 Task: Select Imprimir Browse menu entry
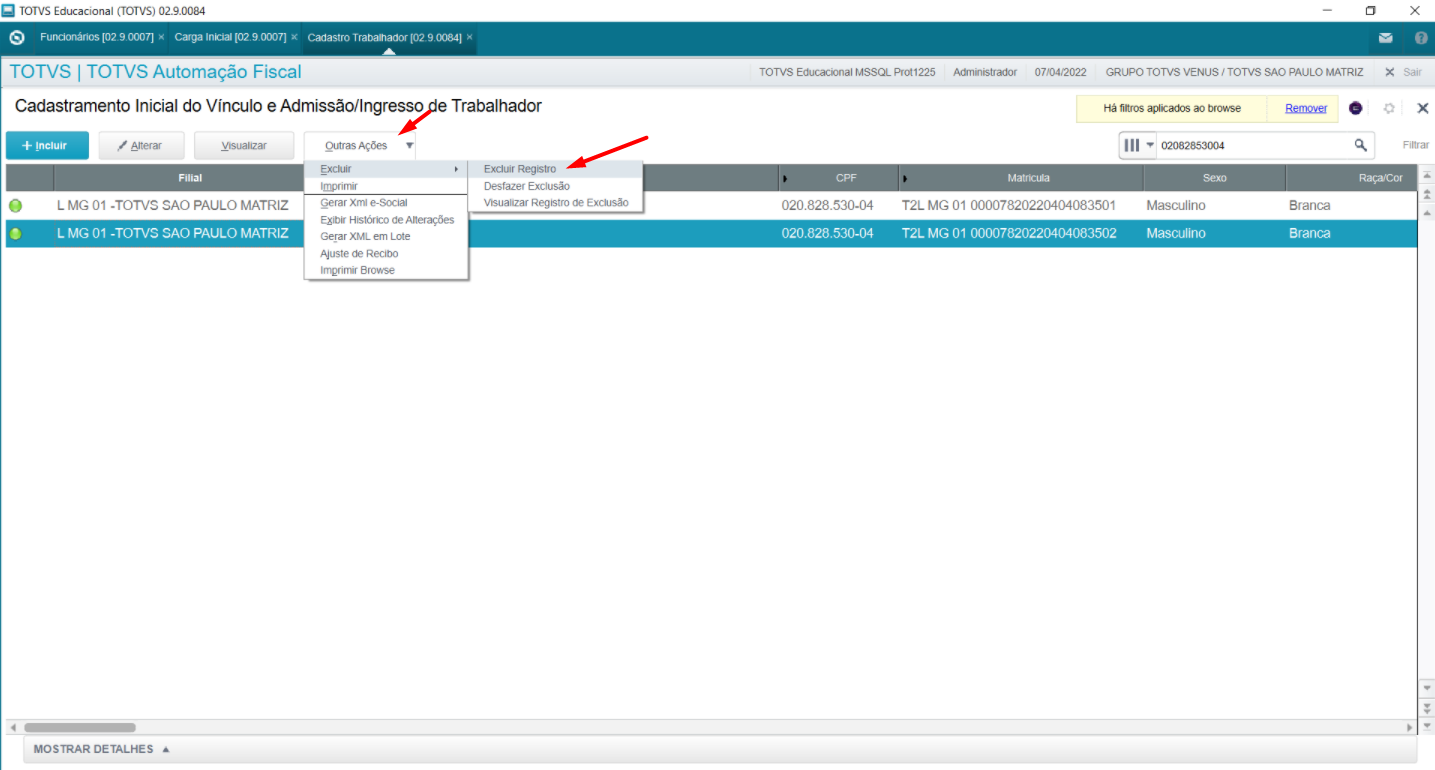(x=386, y=271)
